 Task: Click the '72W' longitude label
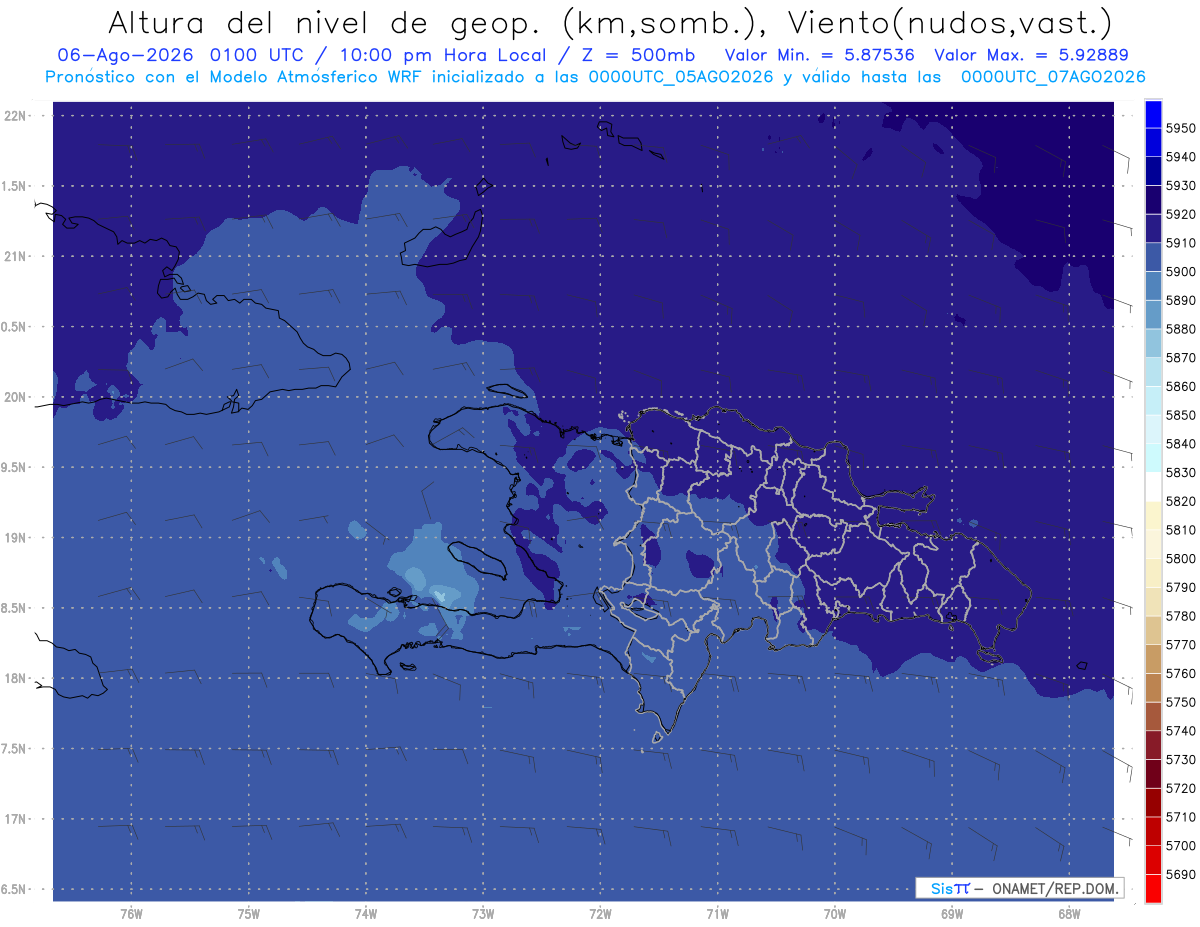(x=600, y=914)
